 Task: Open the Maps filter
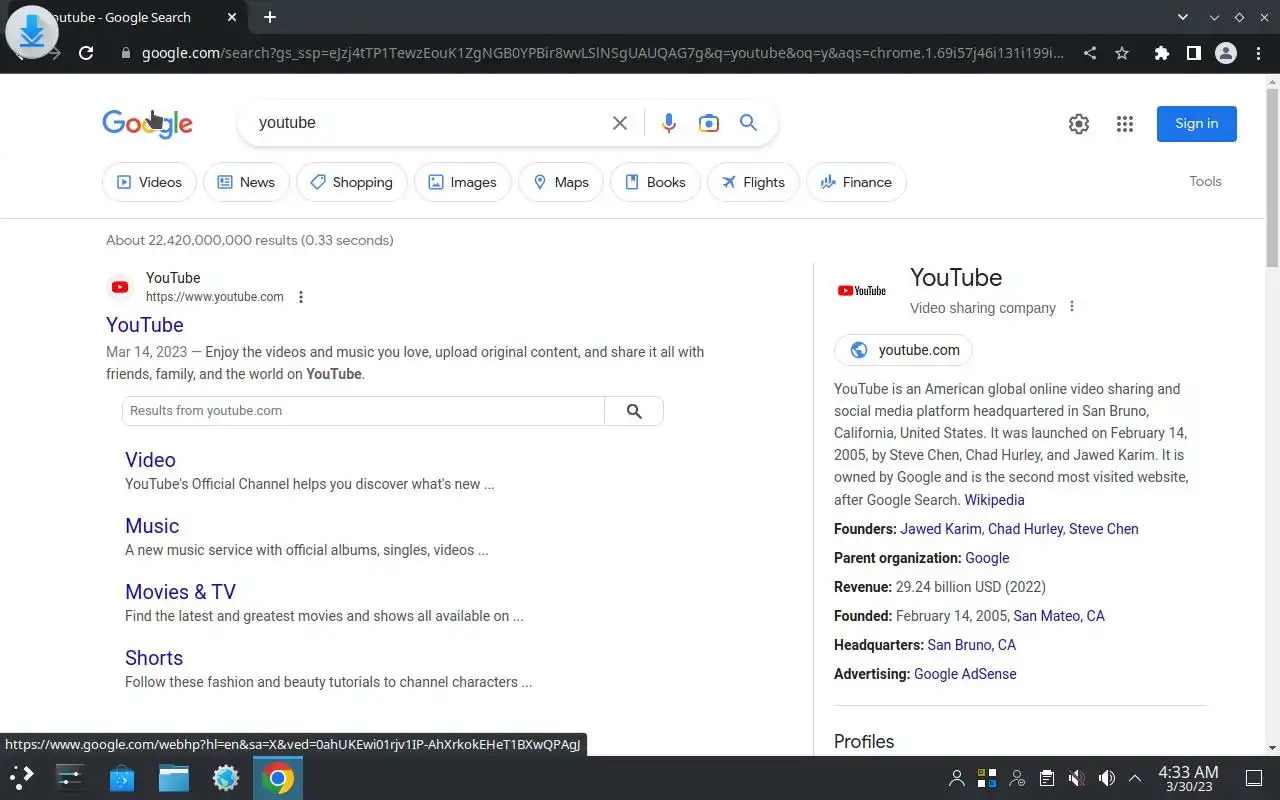click(561, 182)
